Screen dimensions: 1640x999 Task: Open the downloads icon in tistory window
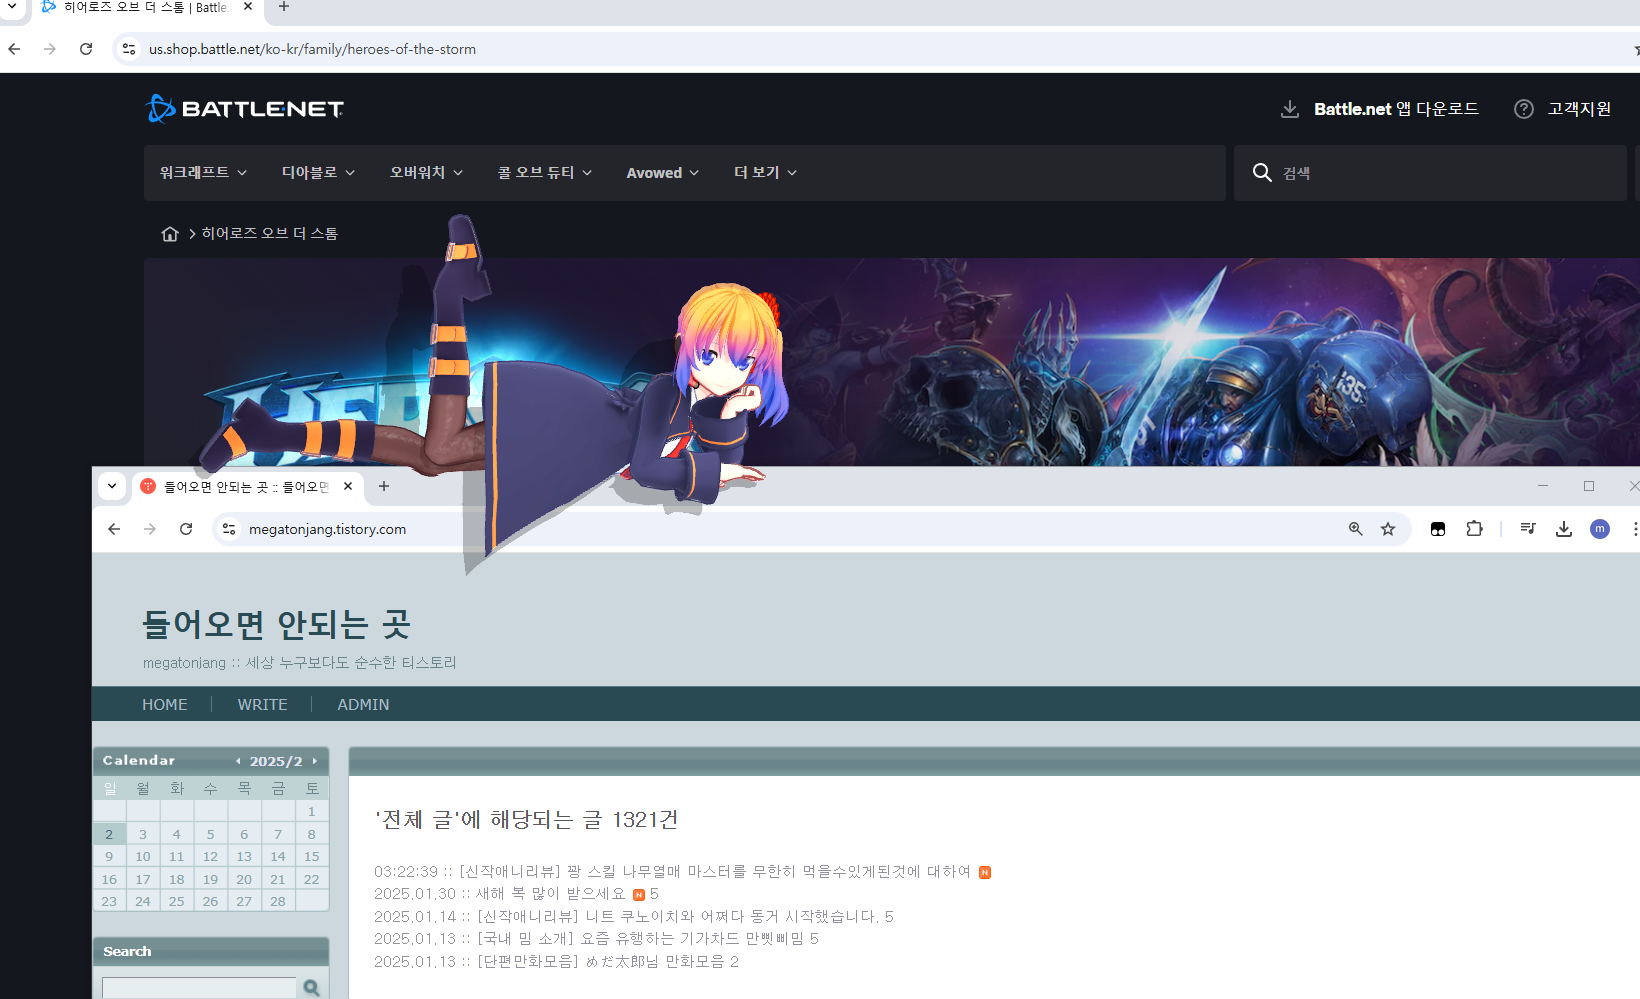click(x=1564, y=529)
